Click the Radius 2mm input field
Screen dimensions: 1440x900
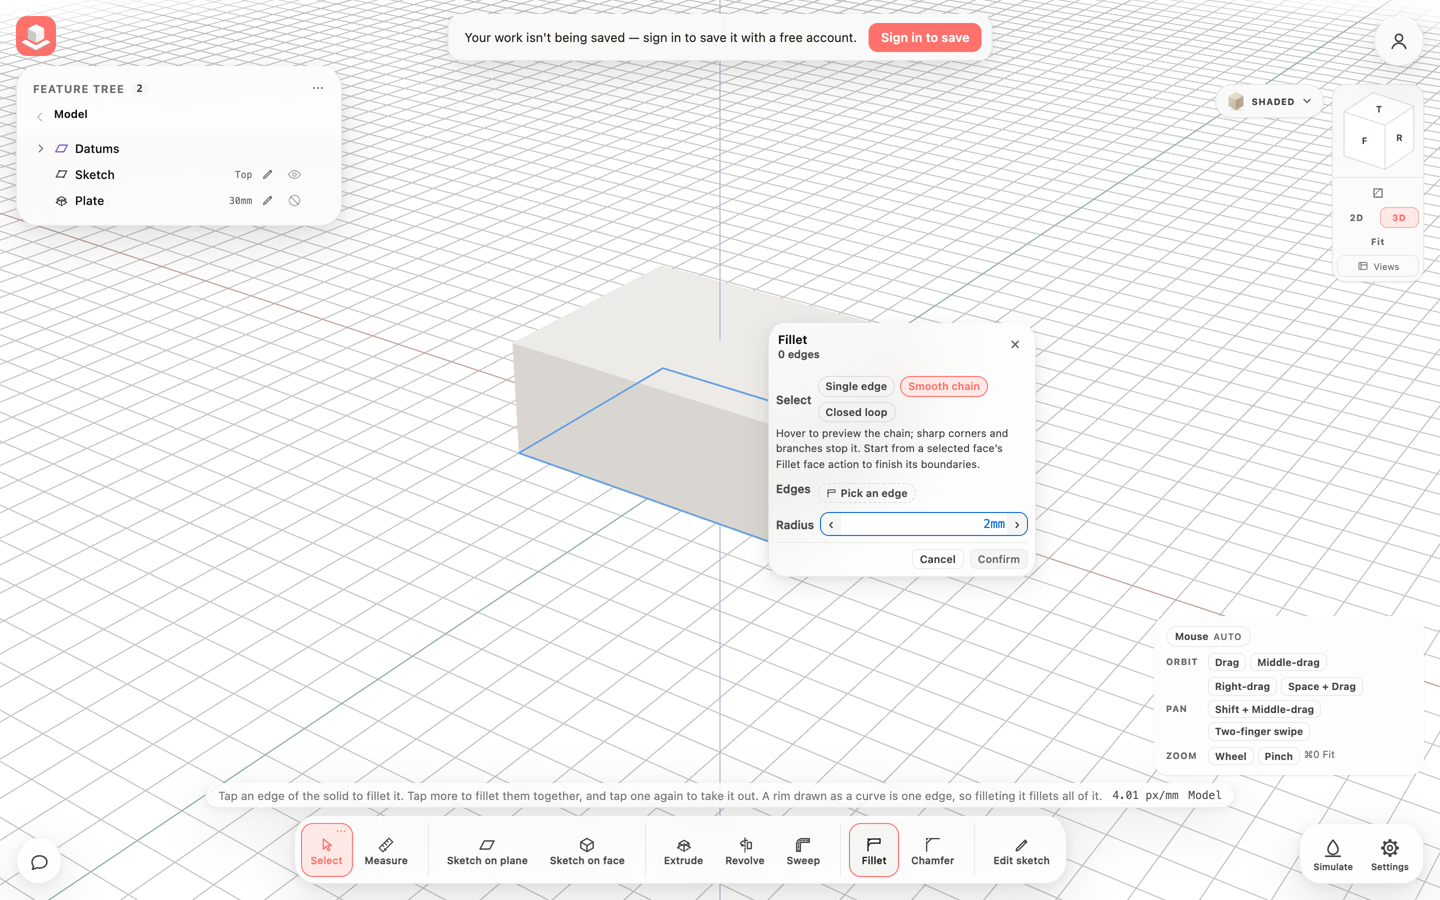tap(924, 524)
